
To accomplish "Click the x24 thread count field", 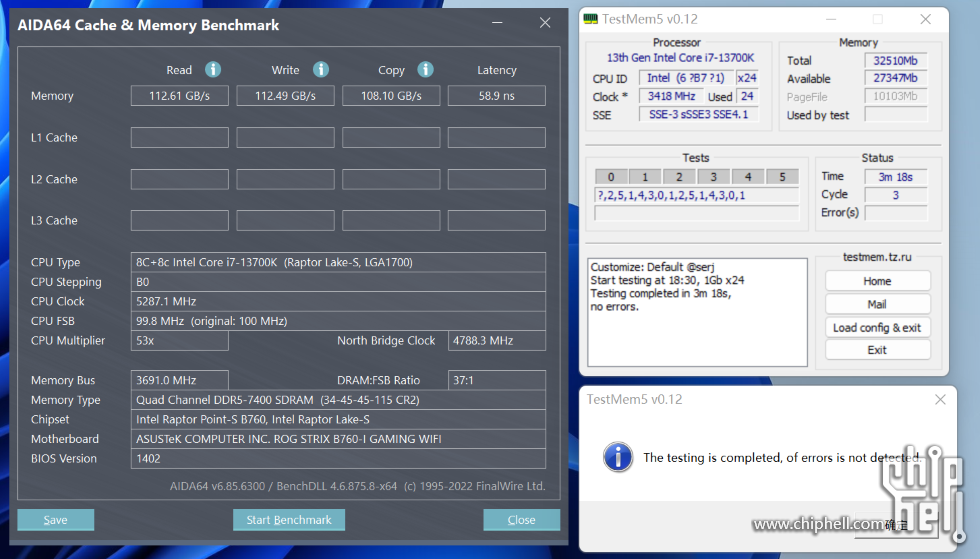I will pos(748,78).
